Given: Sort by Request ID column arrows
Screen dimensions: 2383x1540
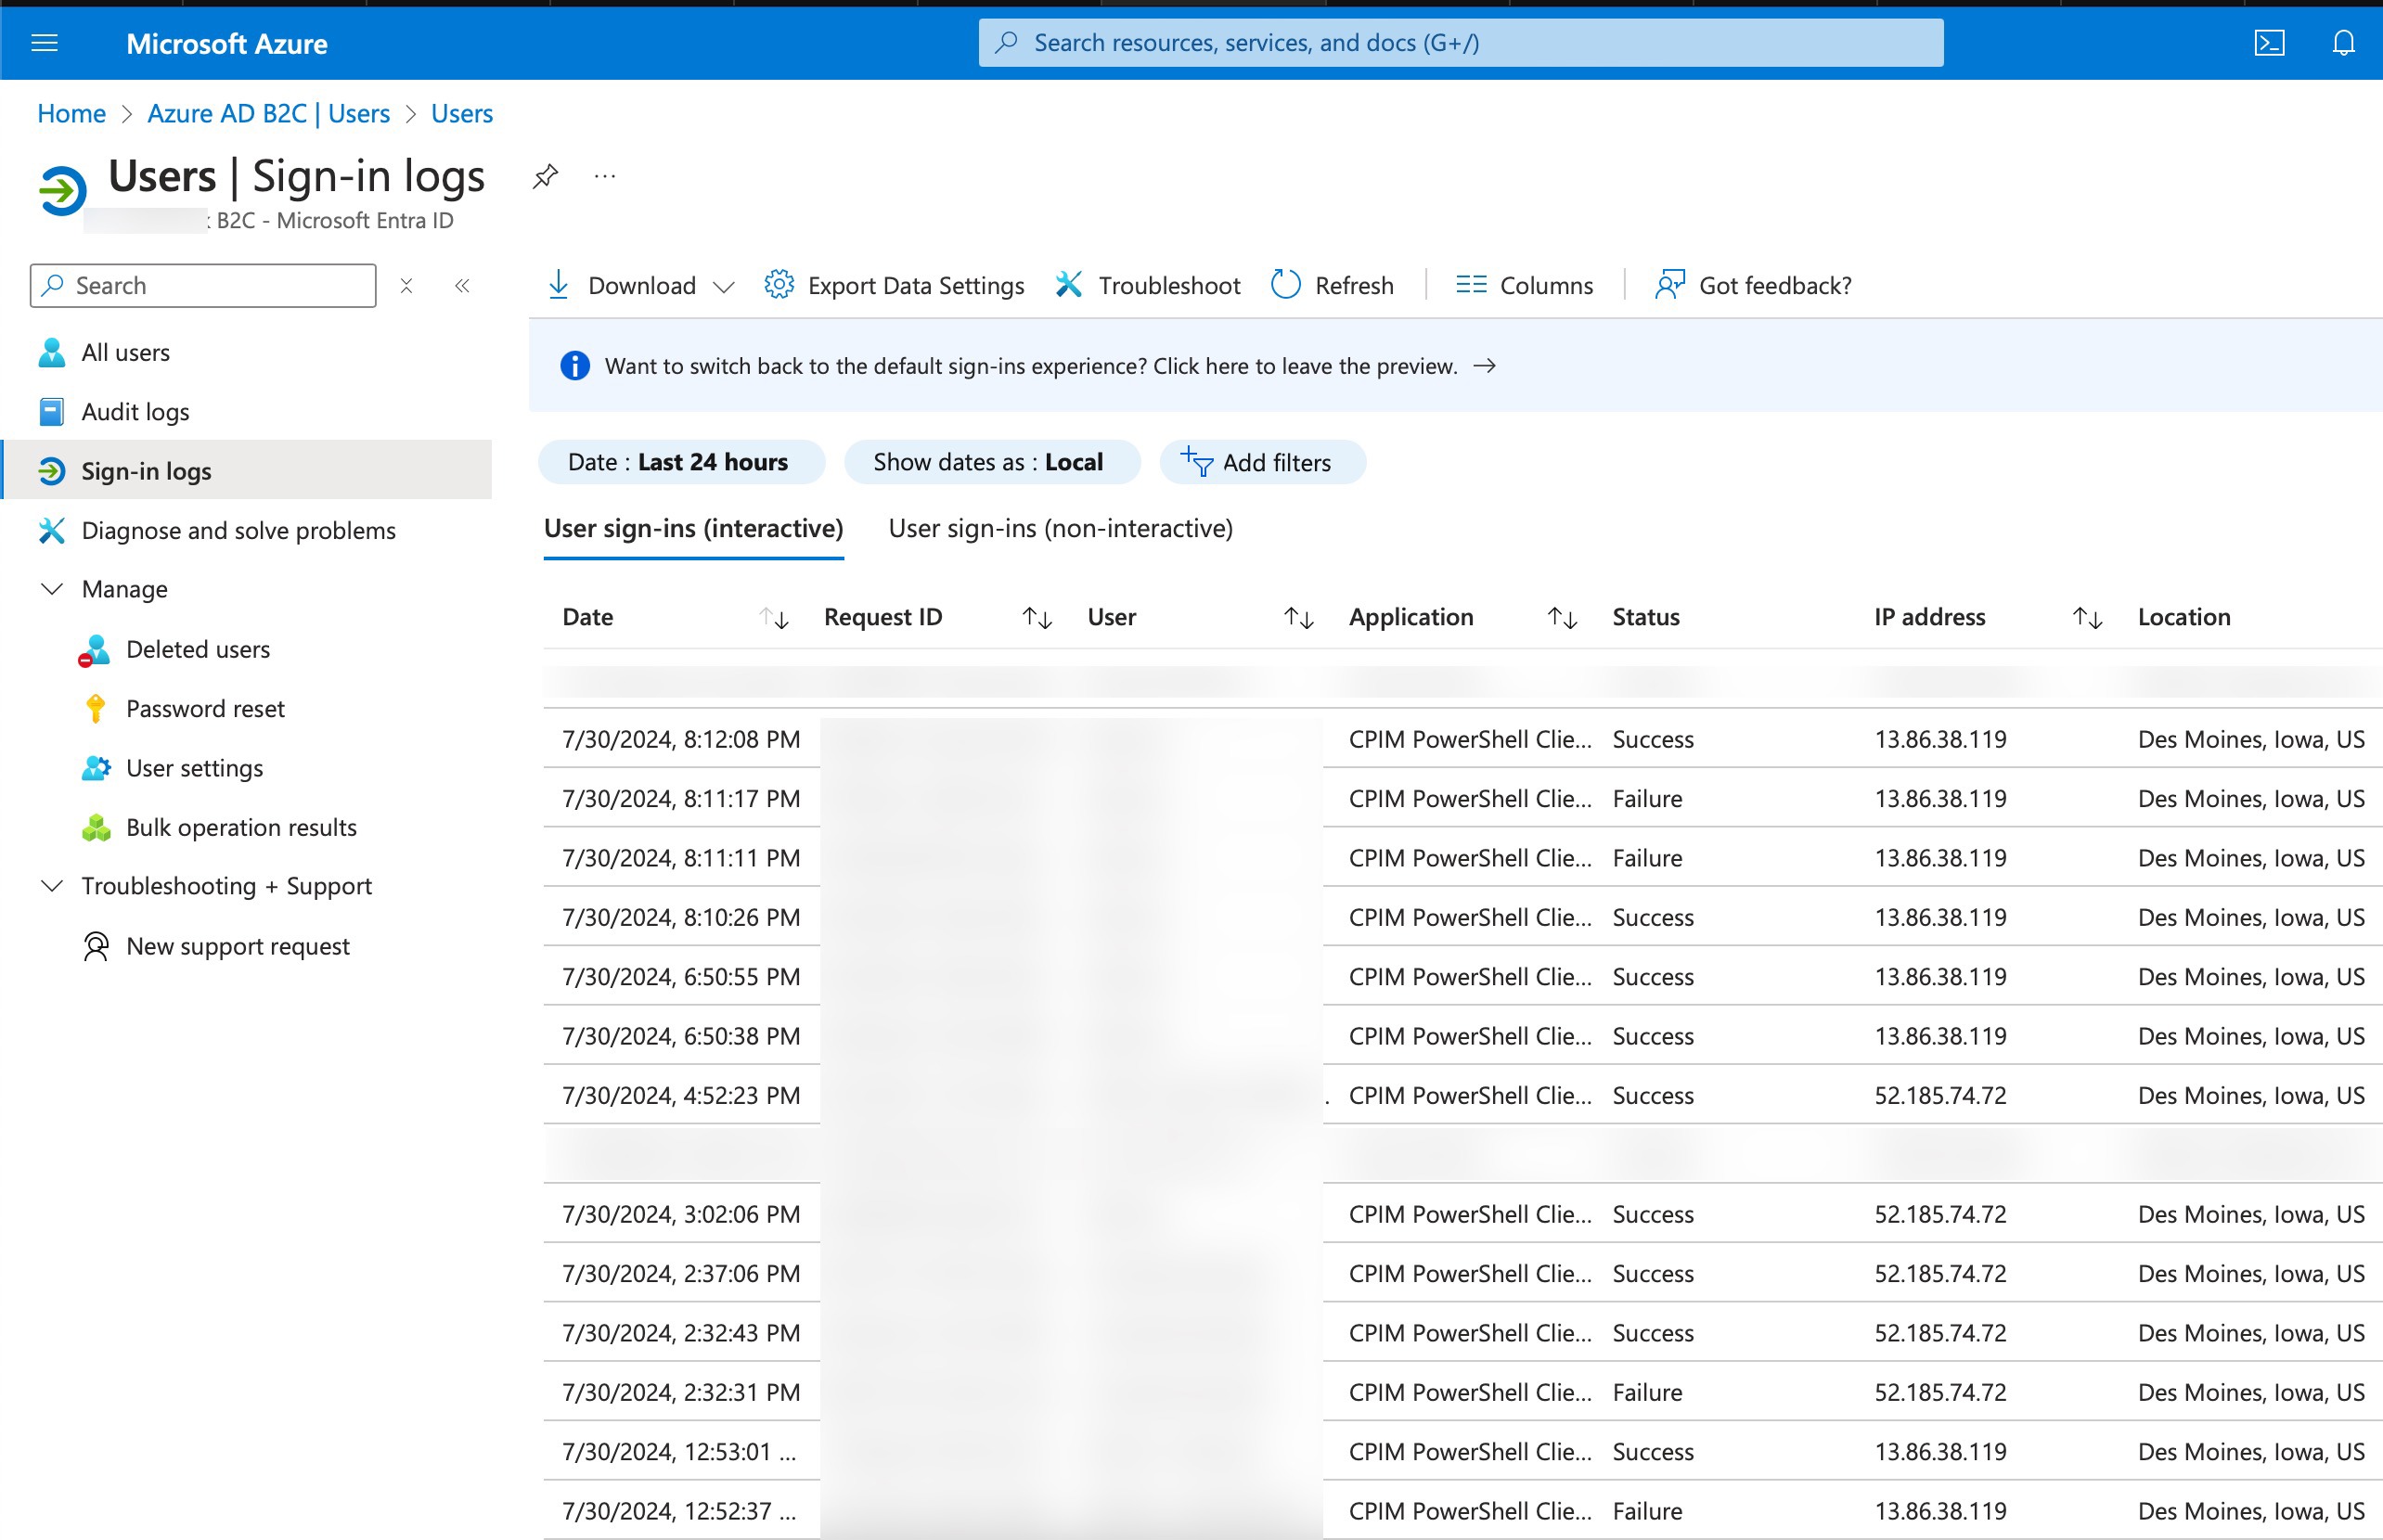Looking at the screenshot, I should [x=1037, y=618].
